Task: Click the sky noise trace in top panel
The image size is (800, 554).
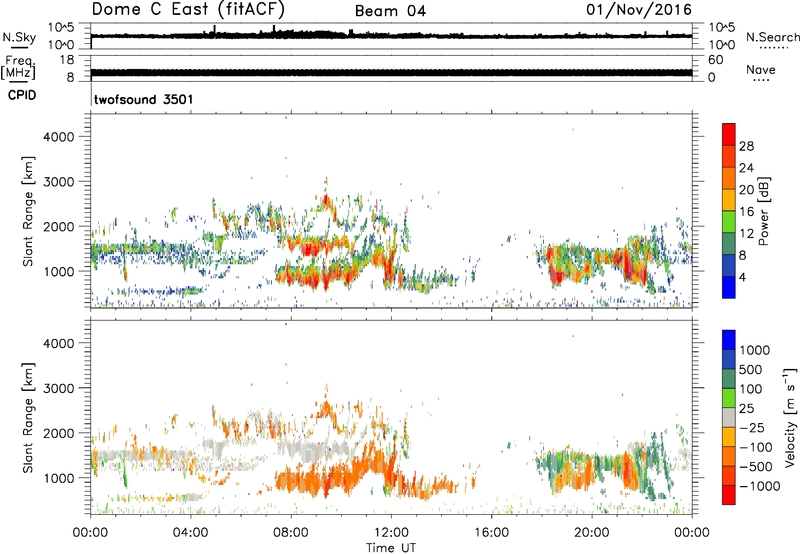Action: (391, 36)
